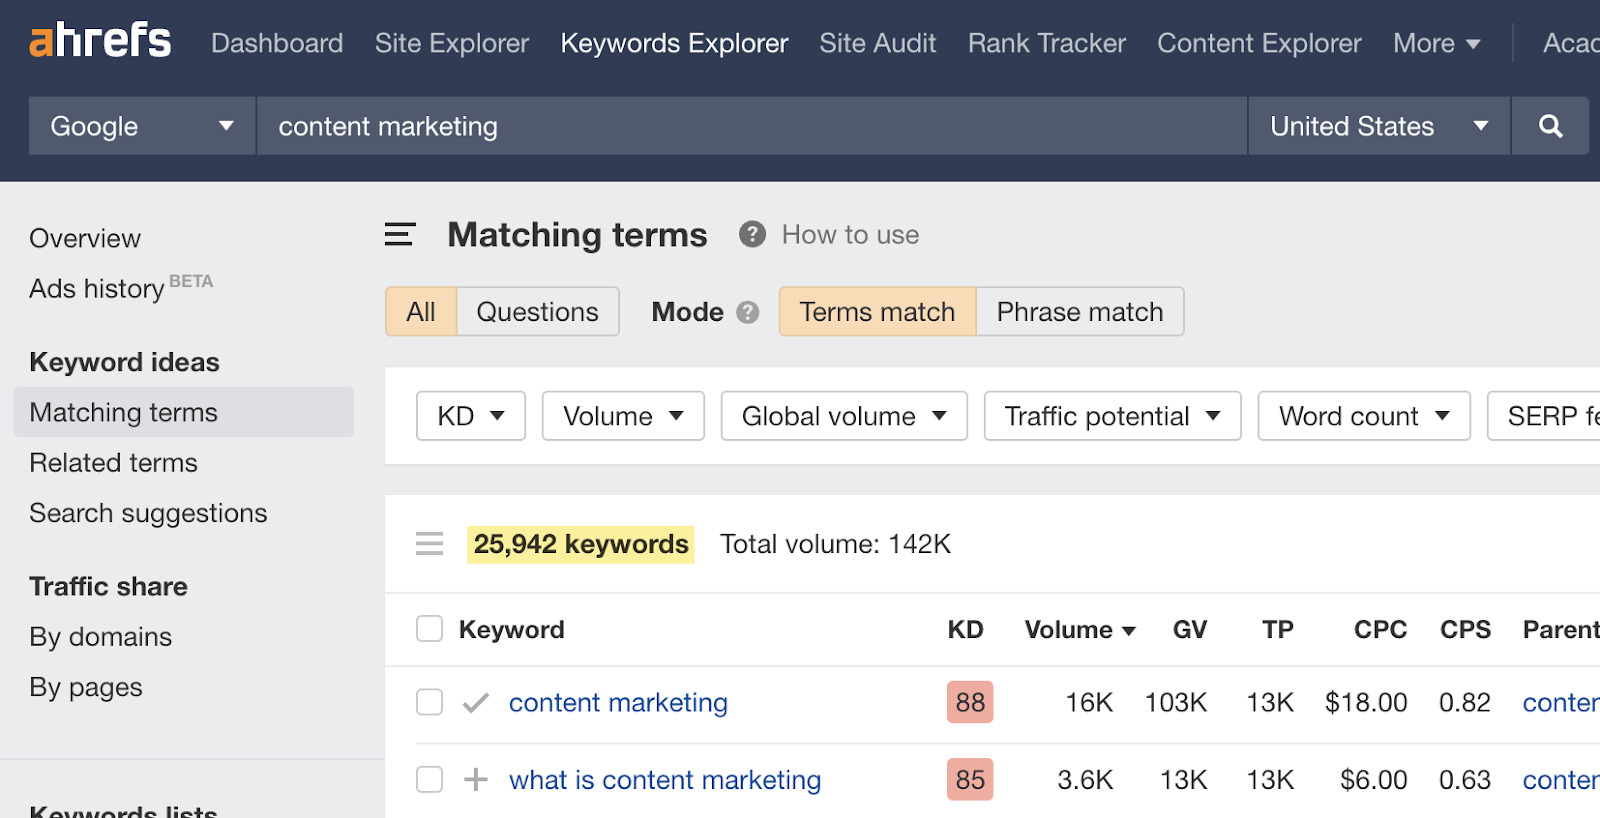Click the keyword search input field
Image resolution: width=1600 pixels, height=818 pixels.
(752, 126)
